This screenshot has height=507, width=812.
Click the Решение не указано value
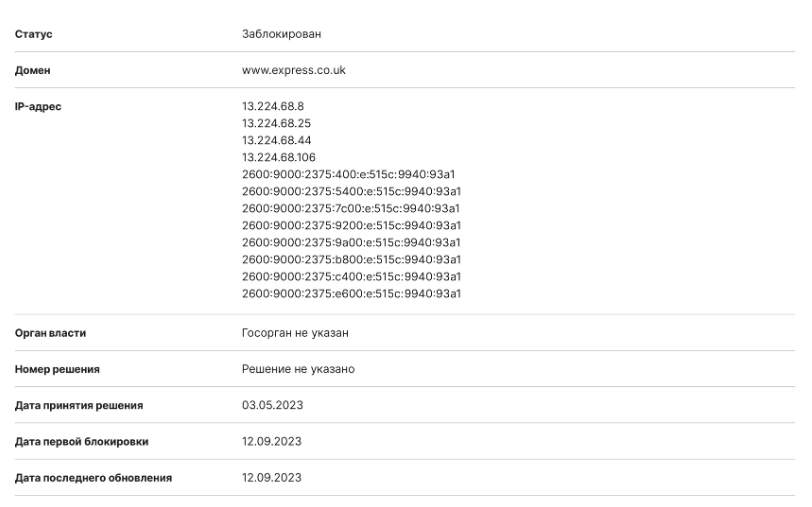point(298,369)
